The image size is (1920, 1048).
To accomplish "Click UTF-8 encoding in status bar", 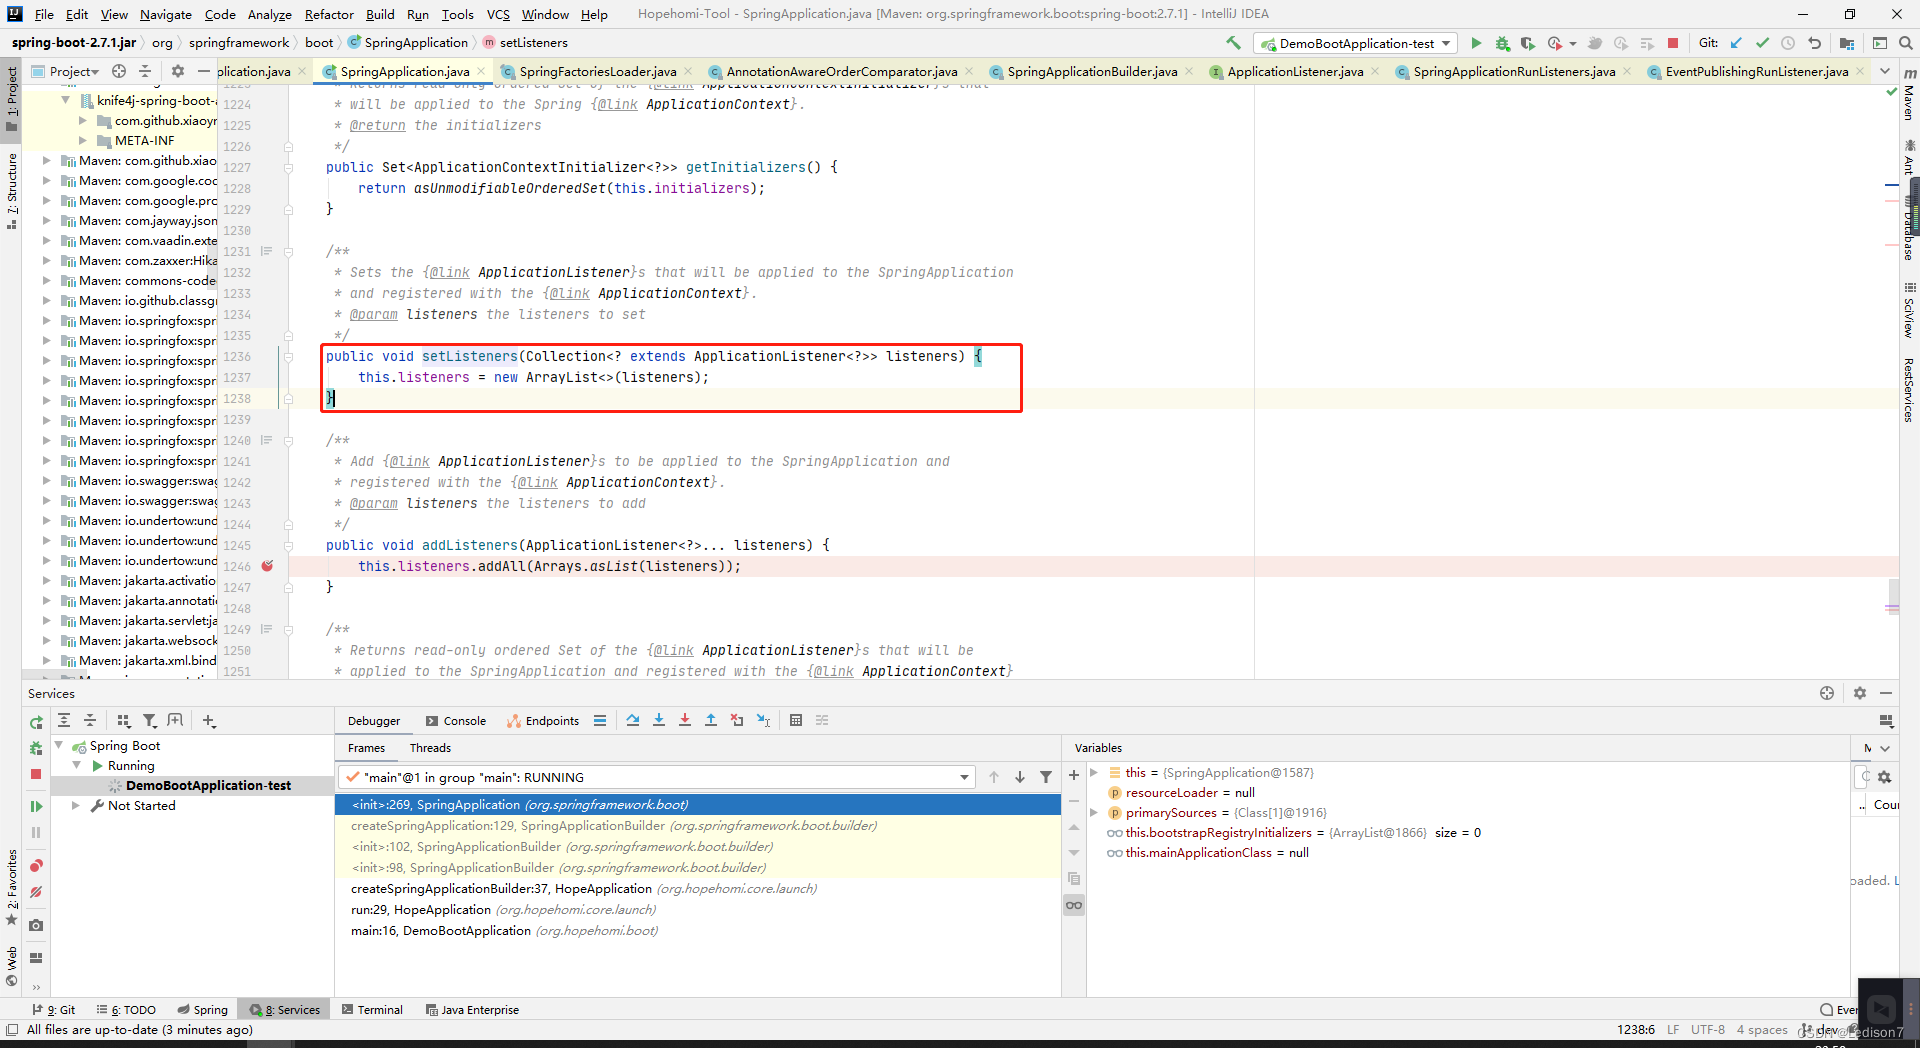I will [x=1708, y=1030].
